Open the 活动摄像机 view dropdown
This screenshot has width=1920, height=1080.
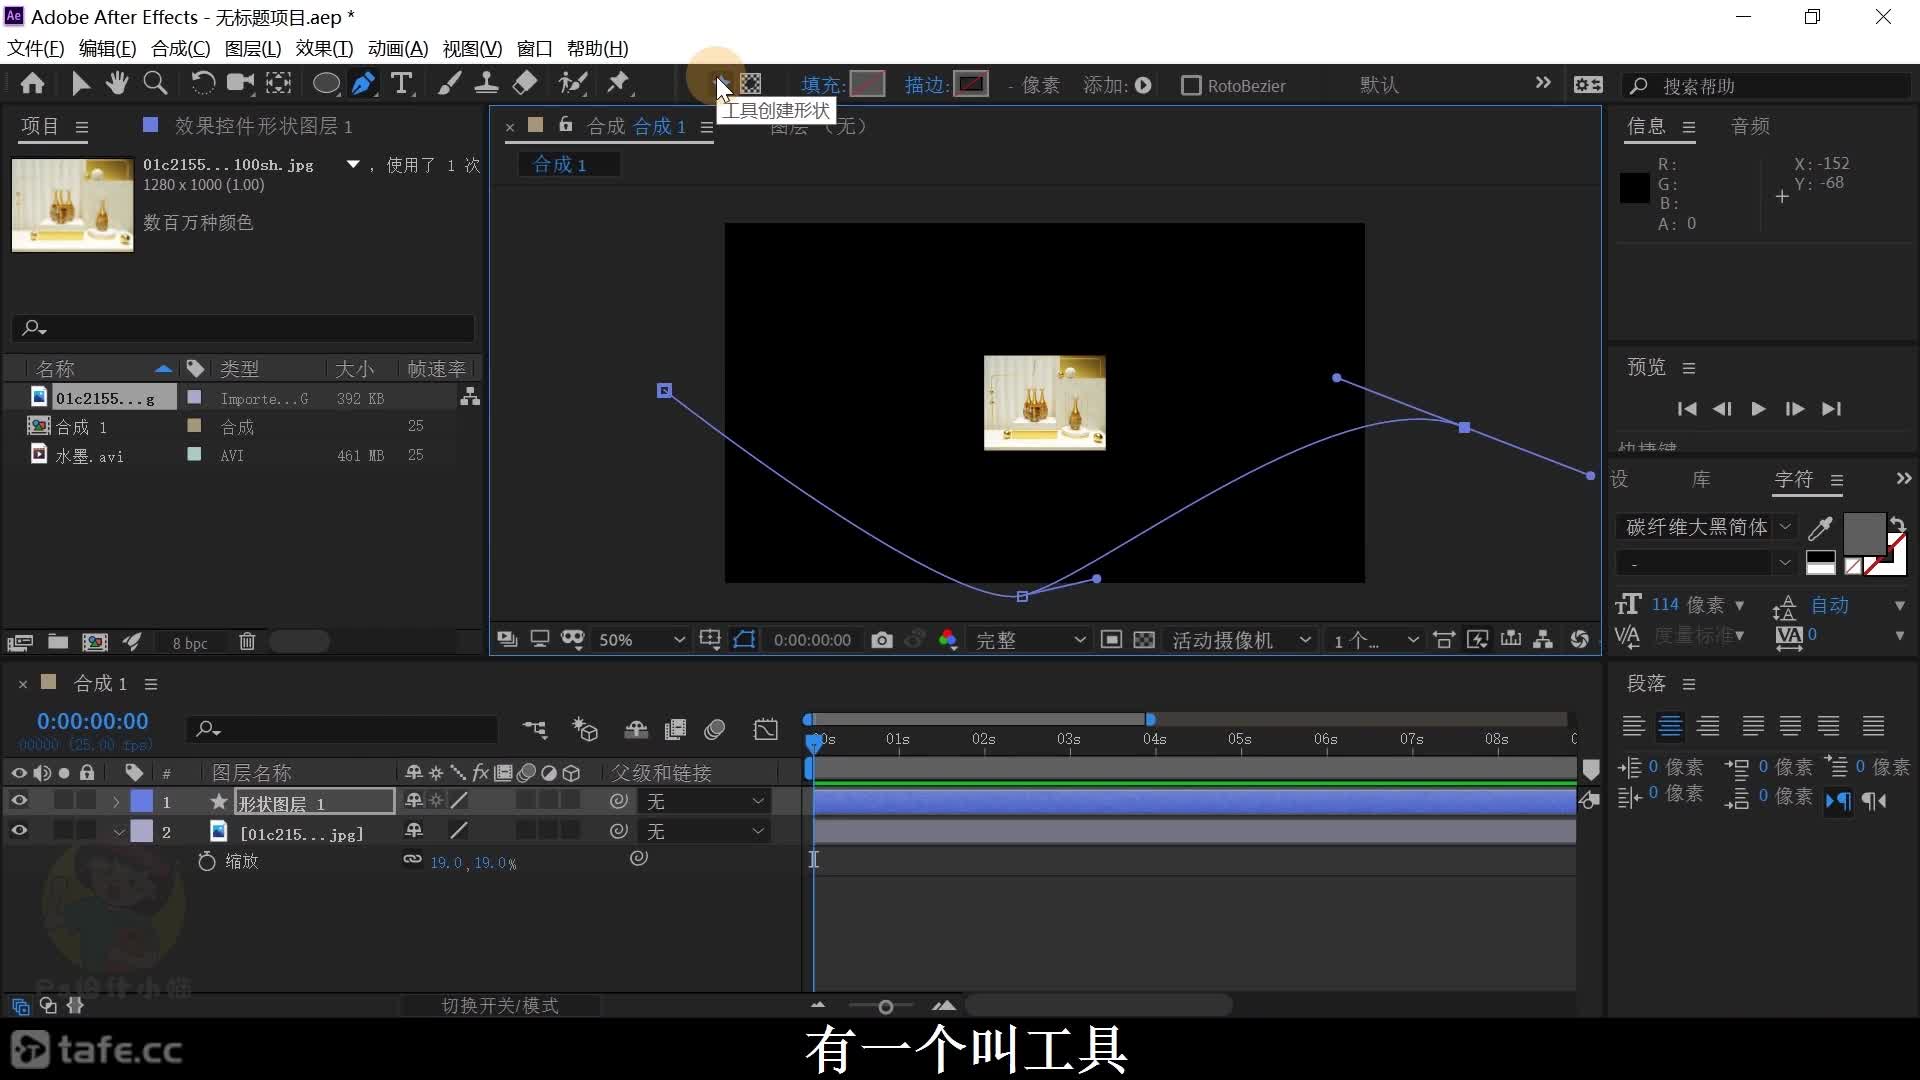tap(1241, 640)
